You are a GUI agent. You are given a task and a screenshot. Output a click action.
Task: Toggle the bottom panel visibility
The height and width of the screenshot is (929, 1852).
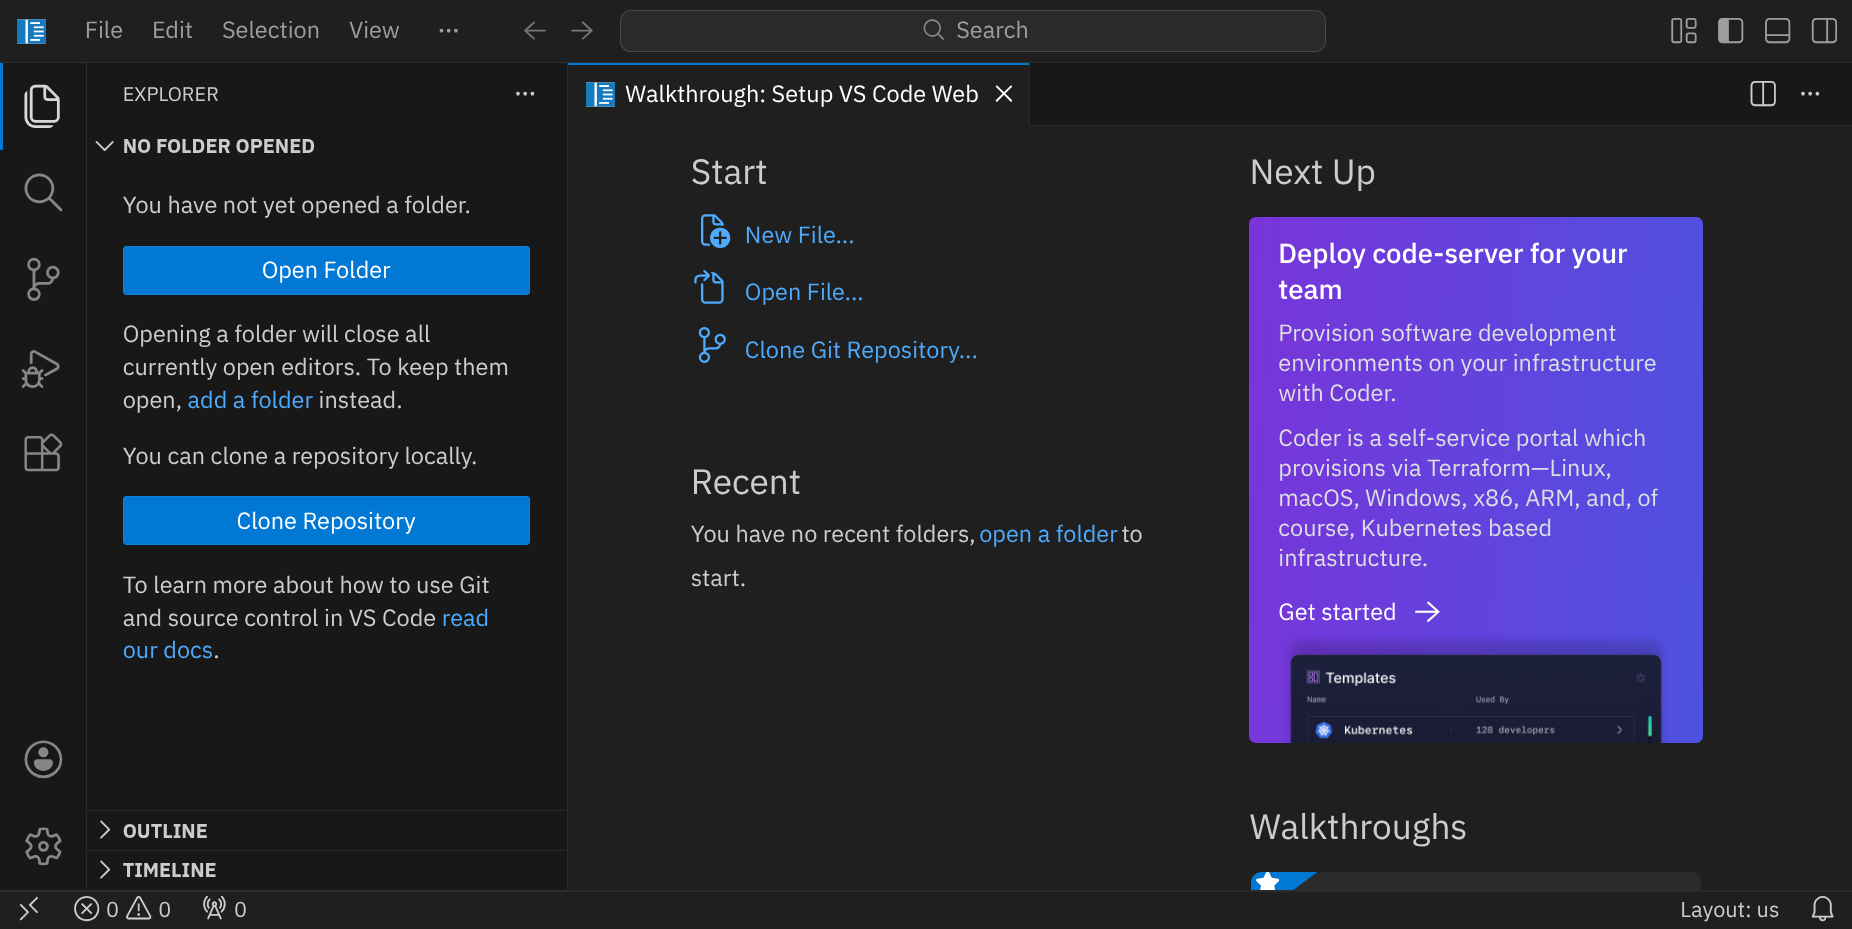coord(1777,31)
